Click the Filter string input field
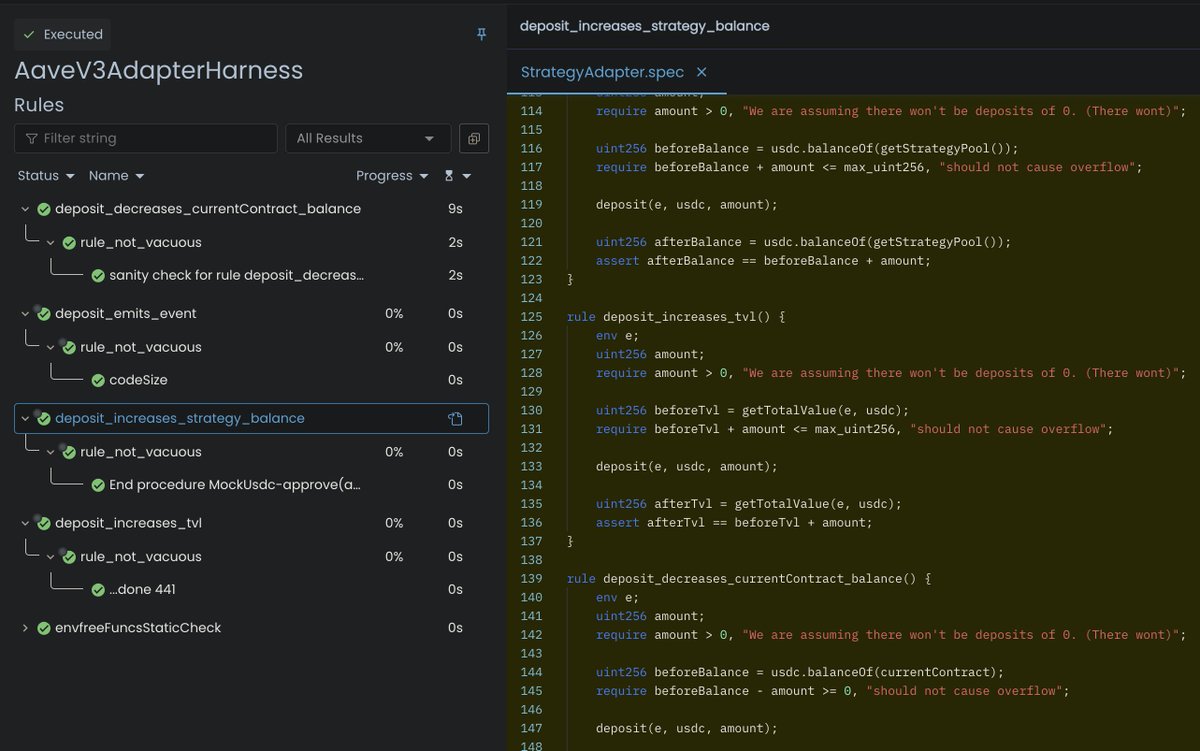1200x751 pixels. click(146, 138)
